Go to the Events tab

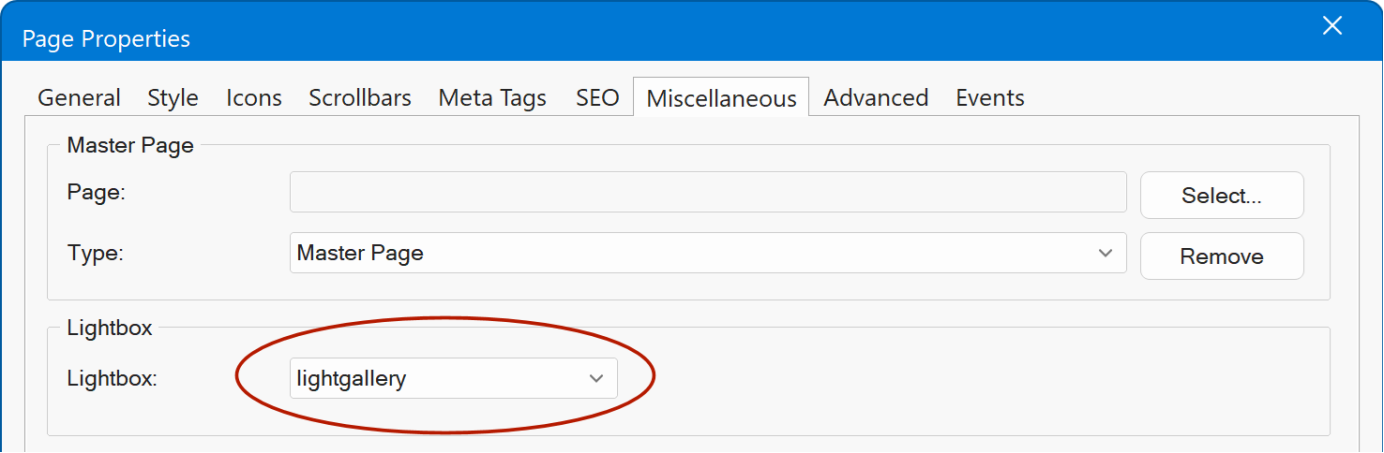point(990,98)
